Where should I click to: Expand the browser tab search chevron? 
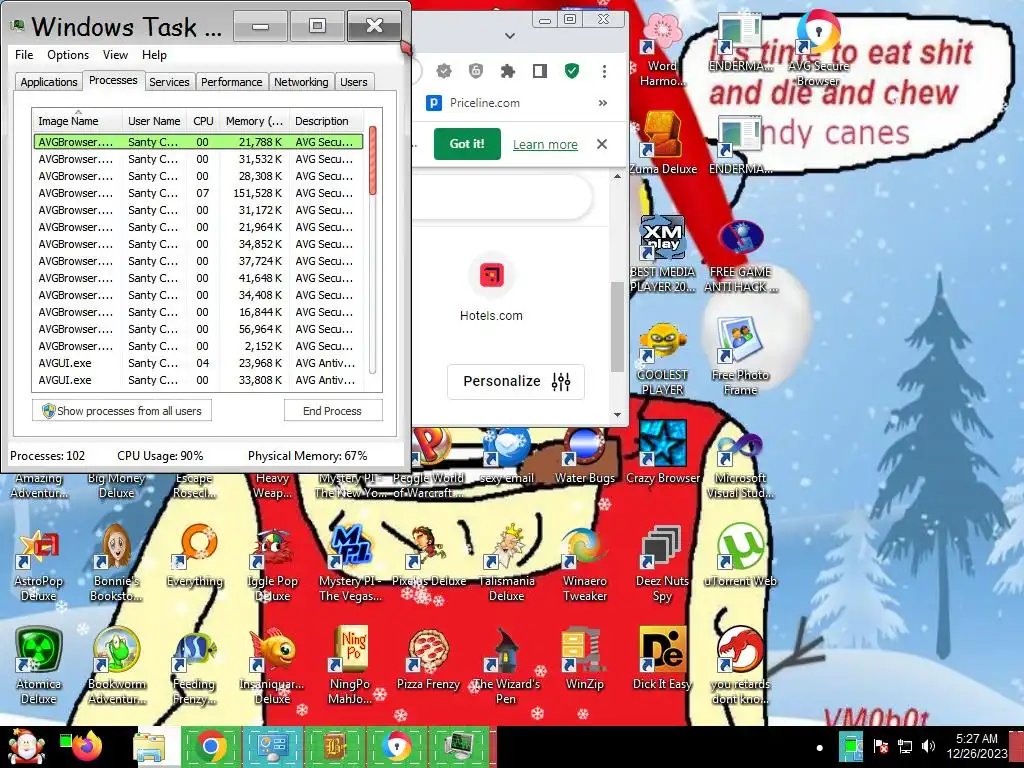510,36
